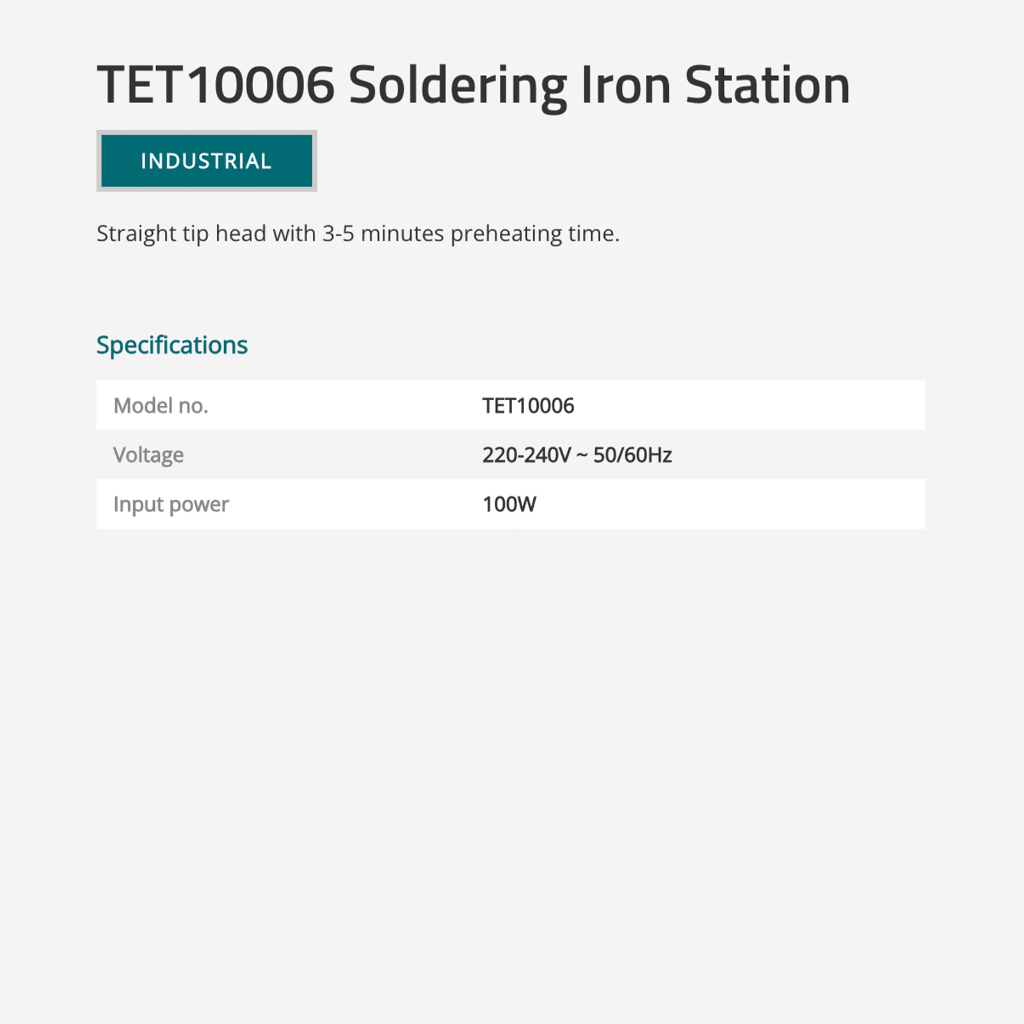Click the word power in Input power
Image resolution: width=1024 pixels, height=1024 pixels.
pos(201,505)
